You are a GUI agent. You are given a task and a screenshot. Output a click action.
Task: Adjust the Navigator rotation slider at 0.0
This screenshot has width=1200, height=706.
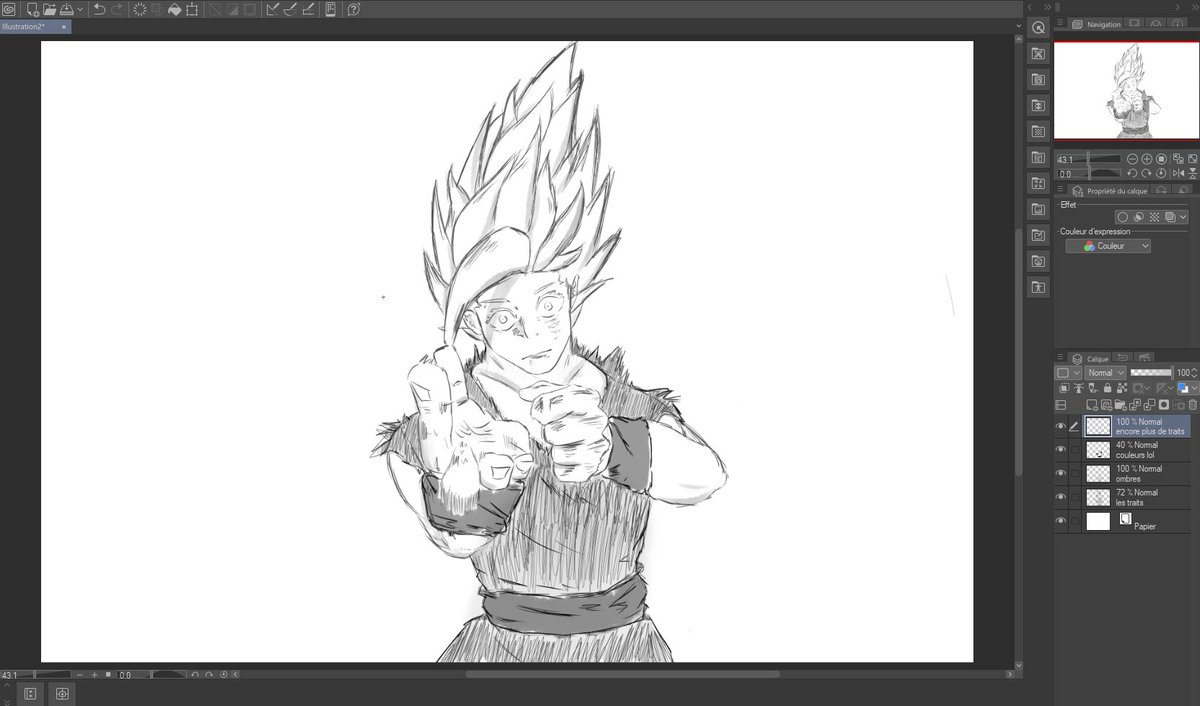1089,173
